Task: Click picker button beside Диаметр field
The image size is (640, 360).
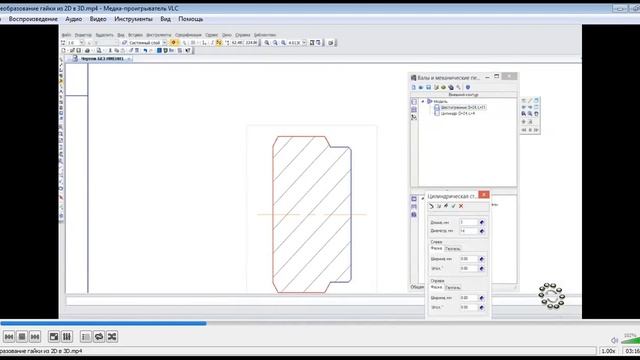Action: point(482,231)
